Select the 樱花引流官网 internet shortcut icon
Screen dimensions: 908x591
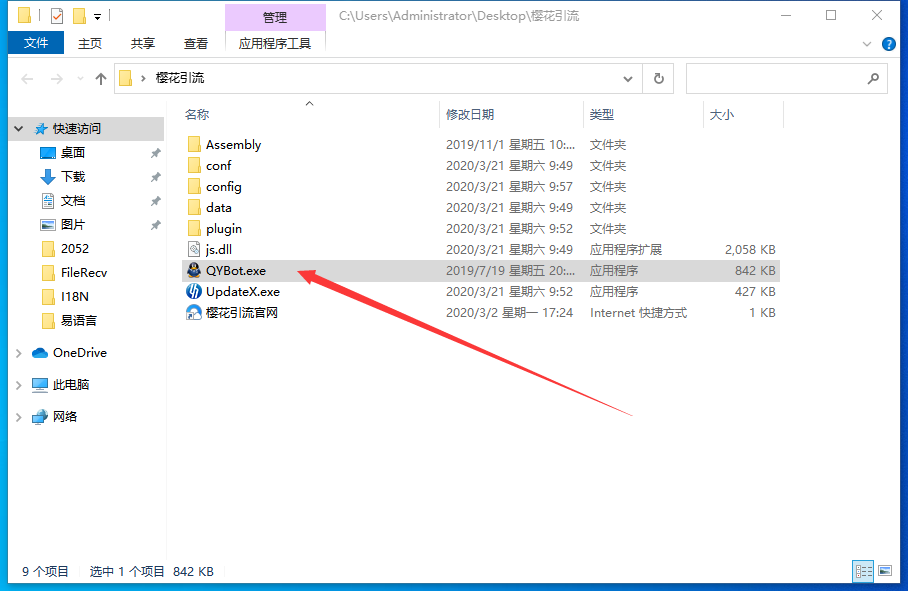pyautogui.click(x=194, y=313)
